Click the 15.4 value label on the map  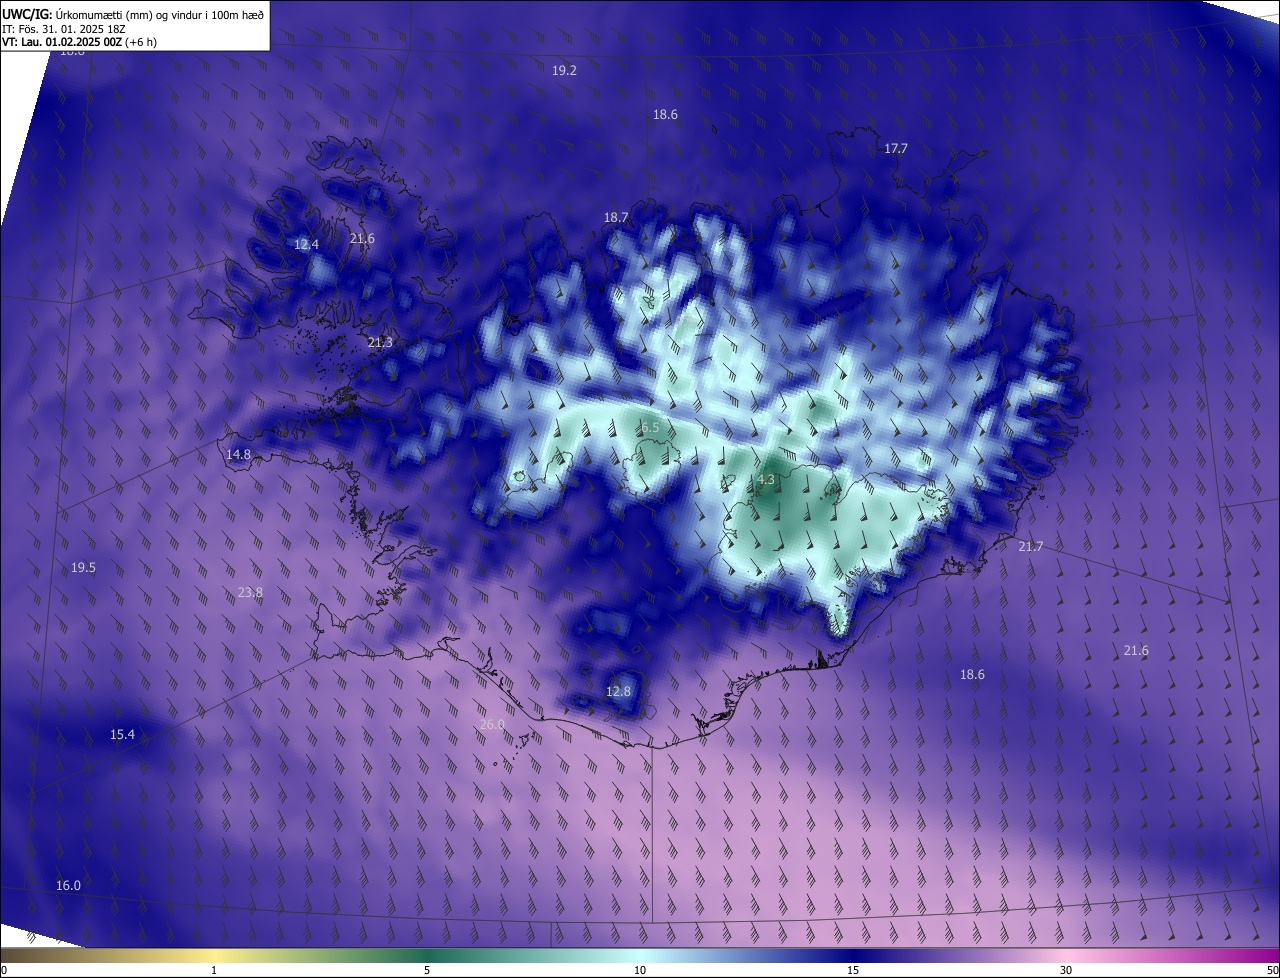pos(122,734)
